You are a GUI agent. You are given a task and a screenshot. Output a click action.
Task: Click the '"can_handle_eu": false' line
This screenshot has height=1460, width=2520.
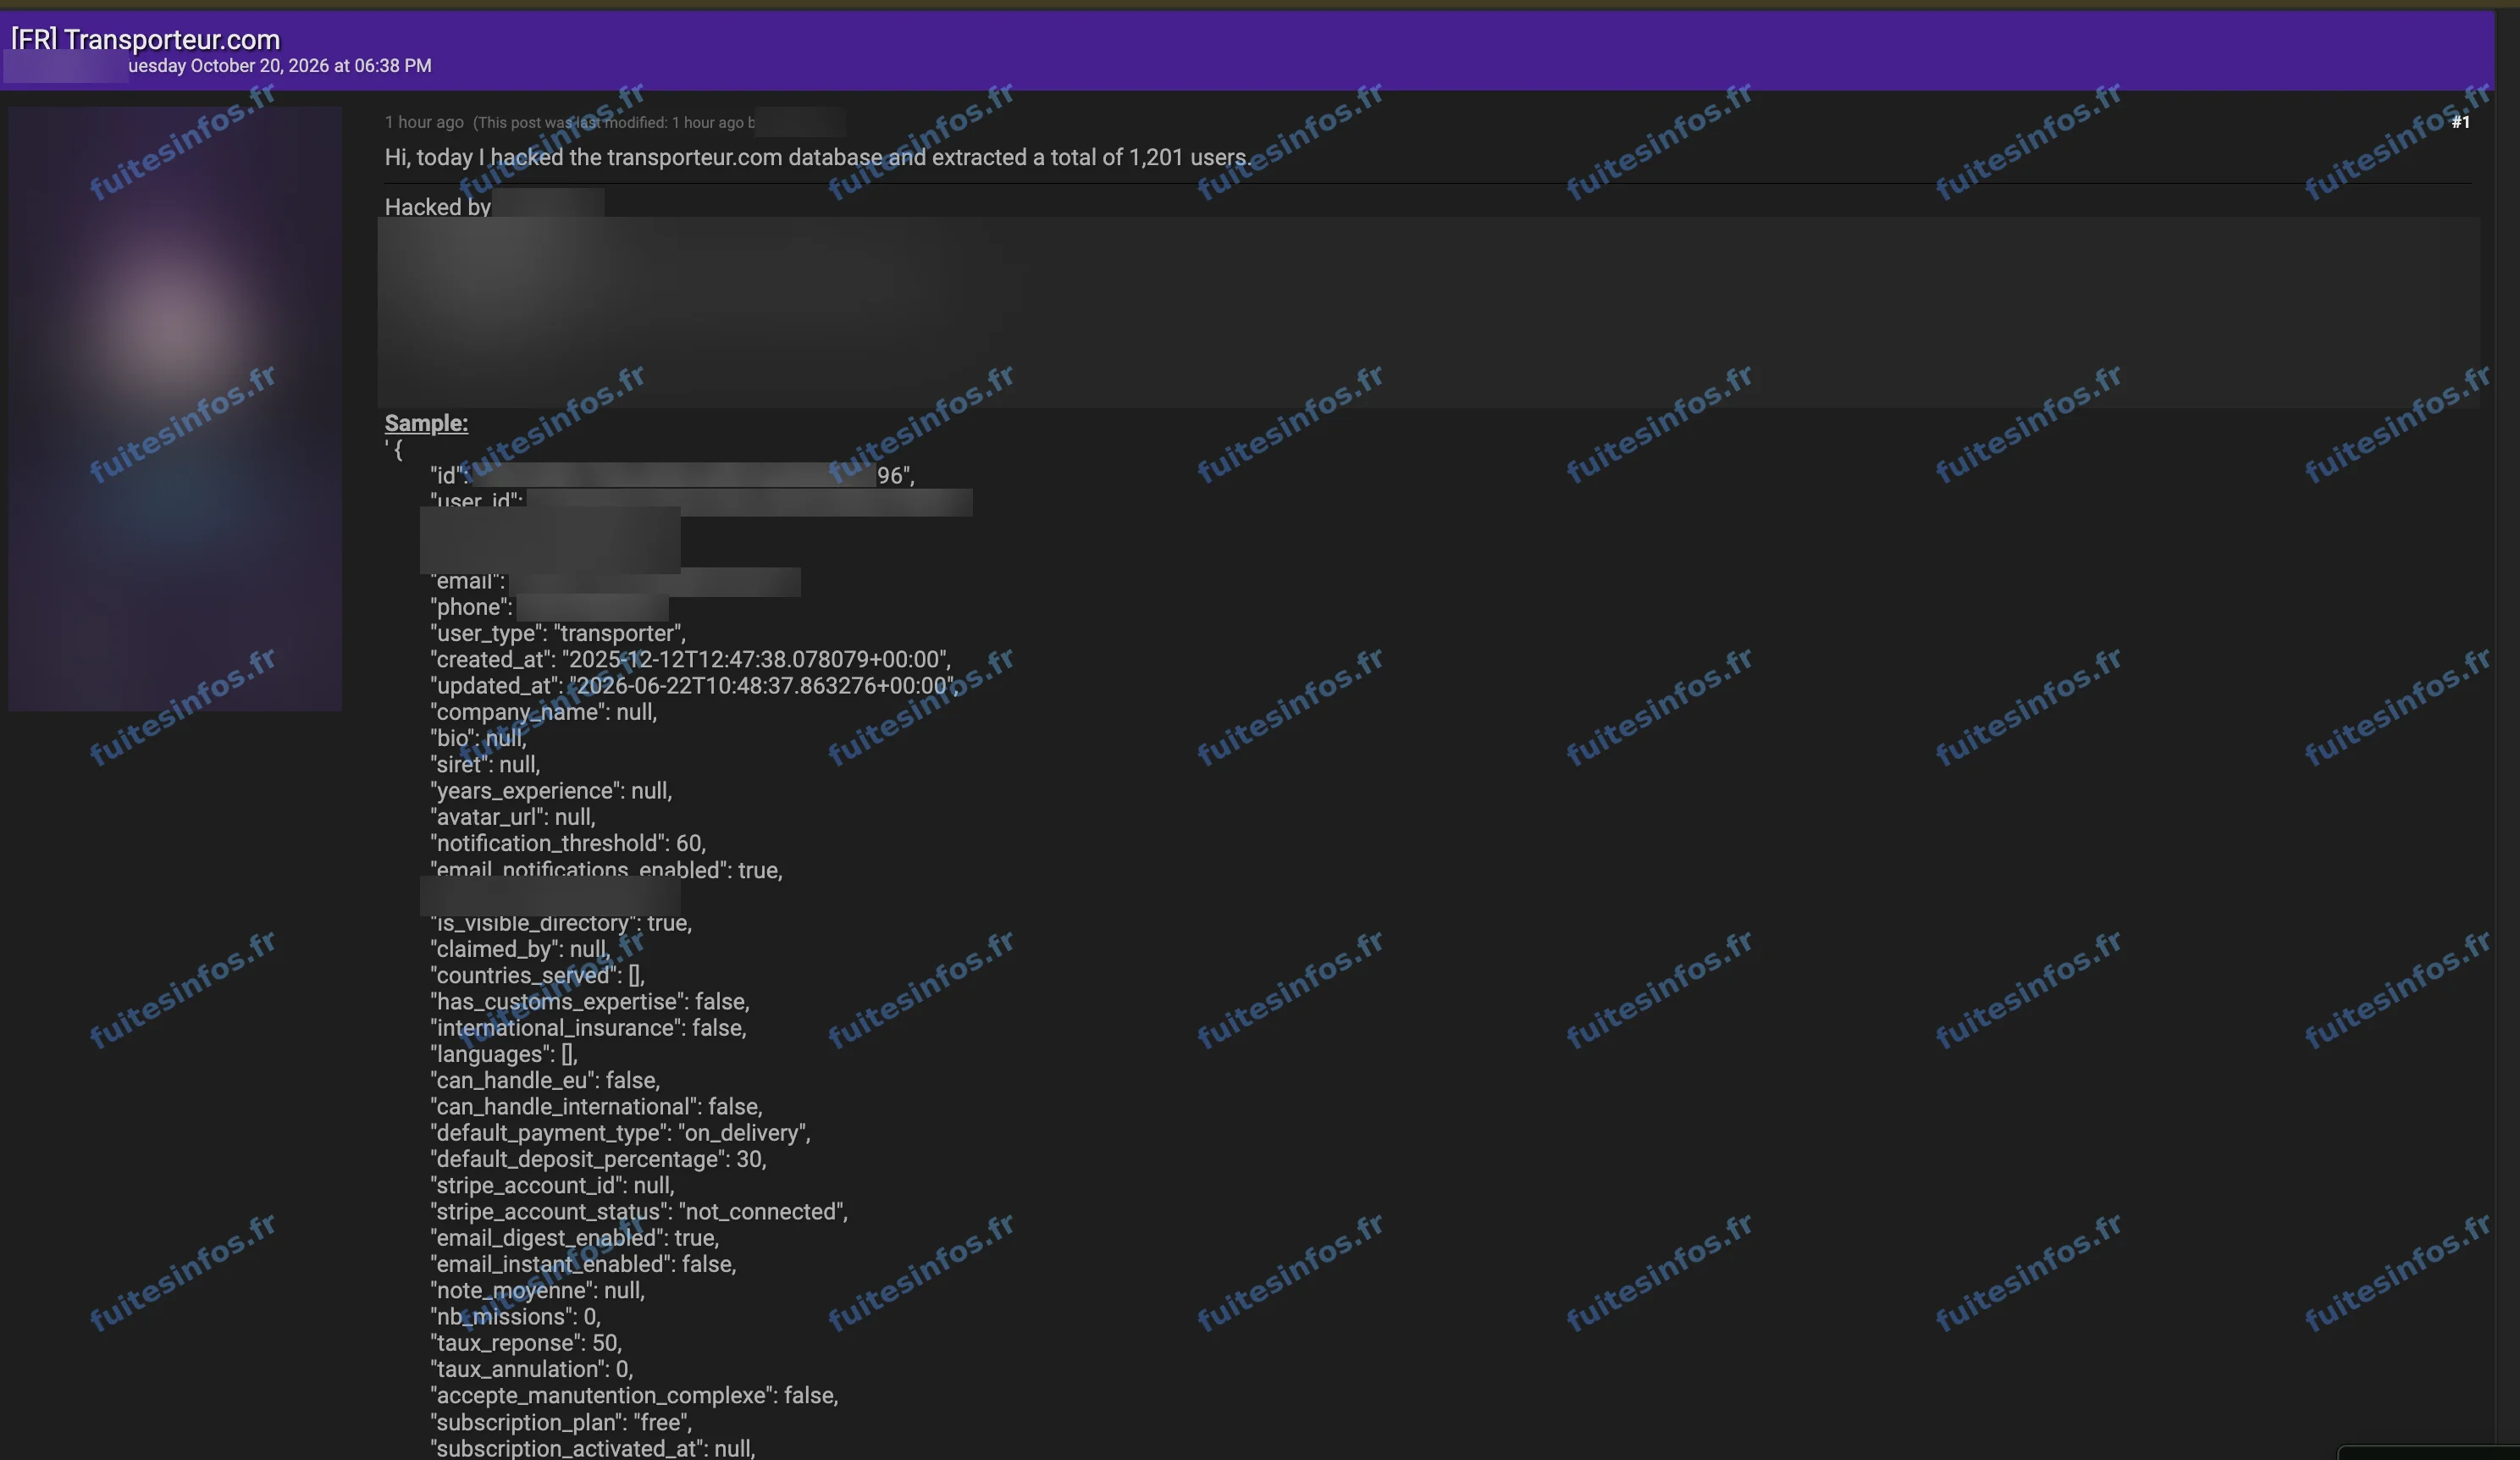[x=545, y=1080]
